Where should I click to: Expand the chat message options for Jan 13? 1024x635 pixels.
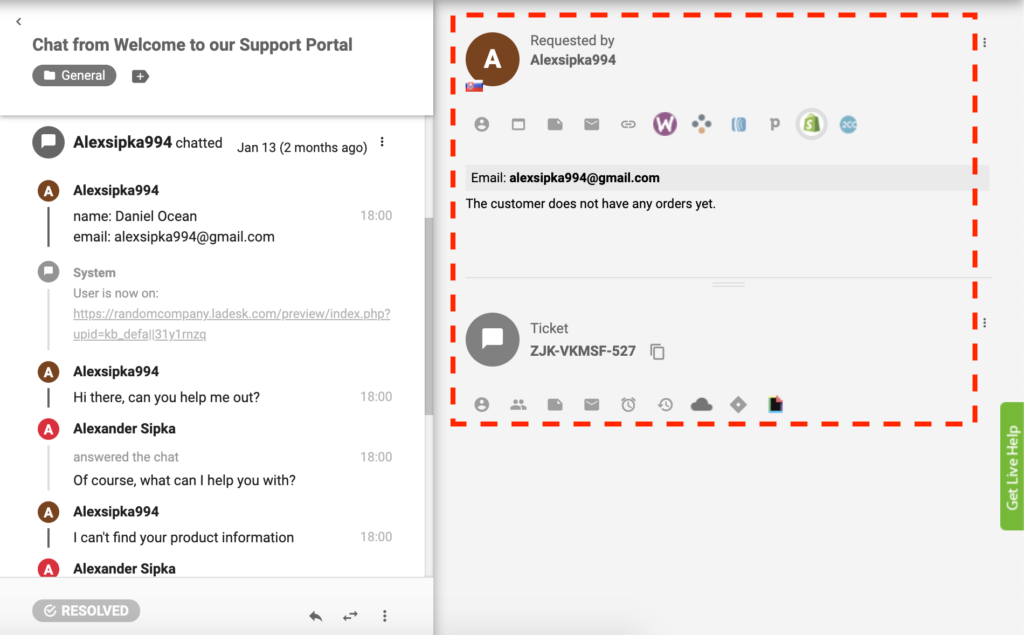pyautogui.click(x=382, y=142)
